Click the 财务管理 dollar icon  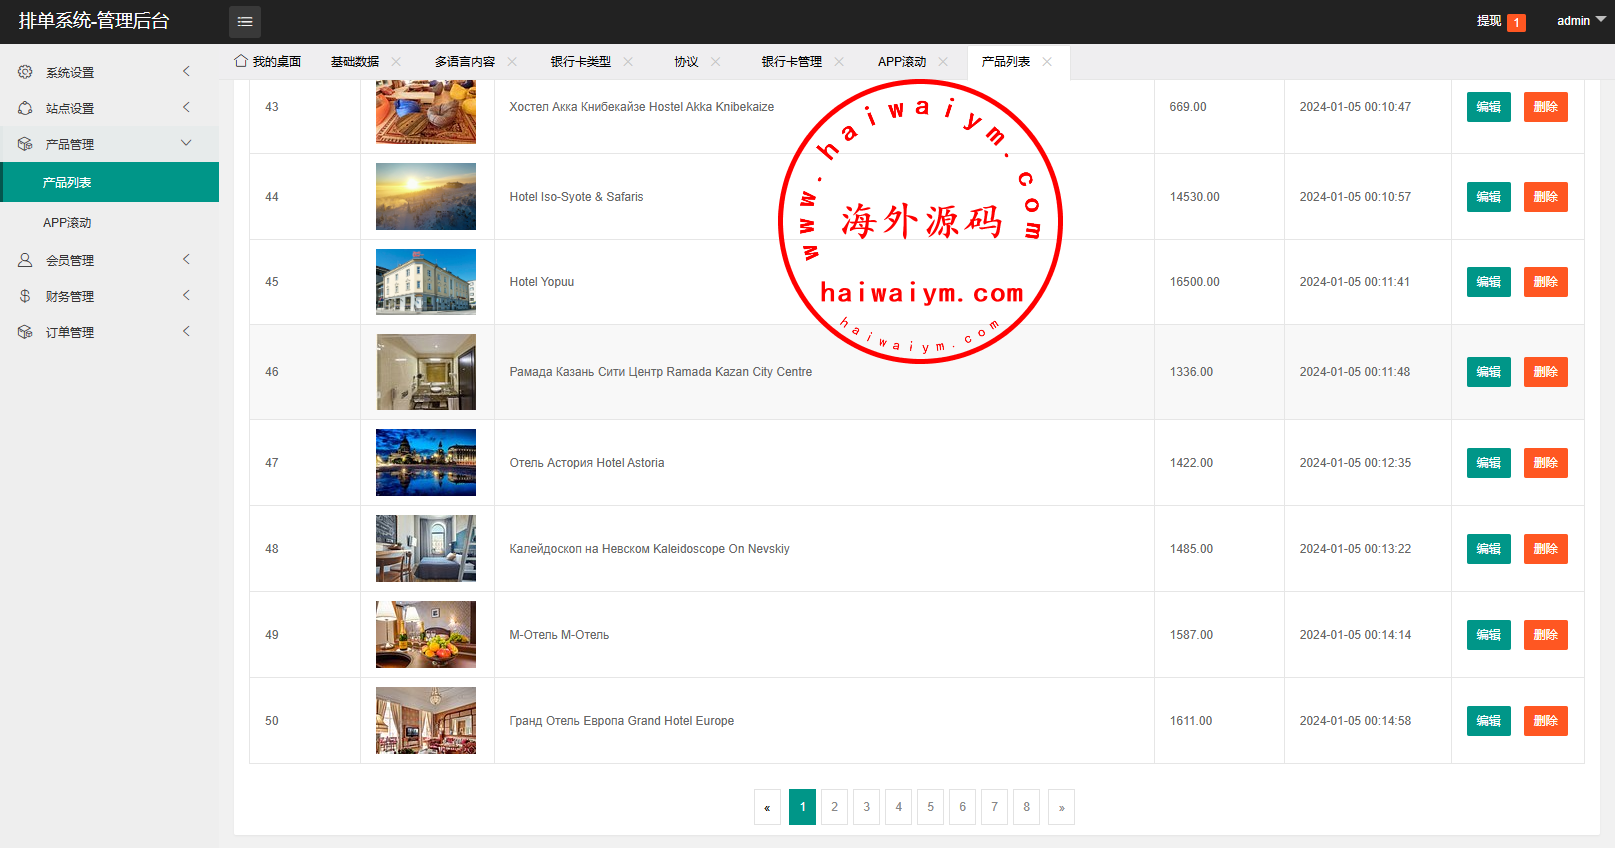click(x=25, y=296)
